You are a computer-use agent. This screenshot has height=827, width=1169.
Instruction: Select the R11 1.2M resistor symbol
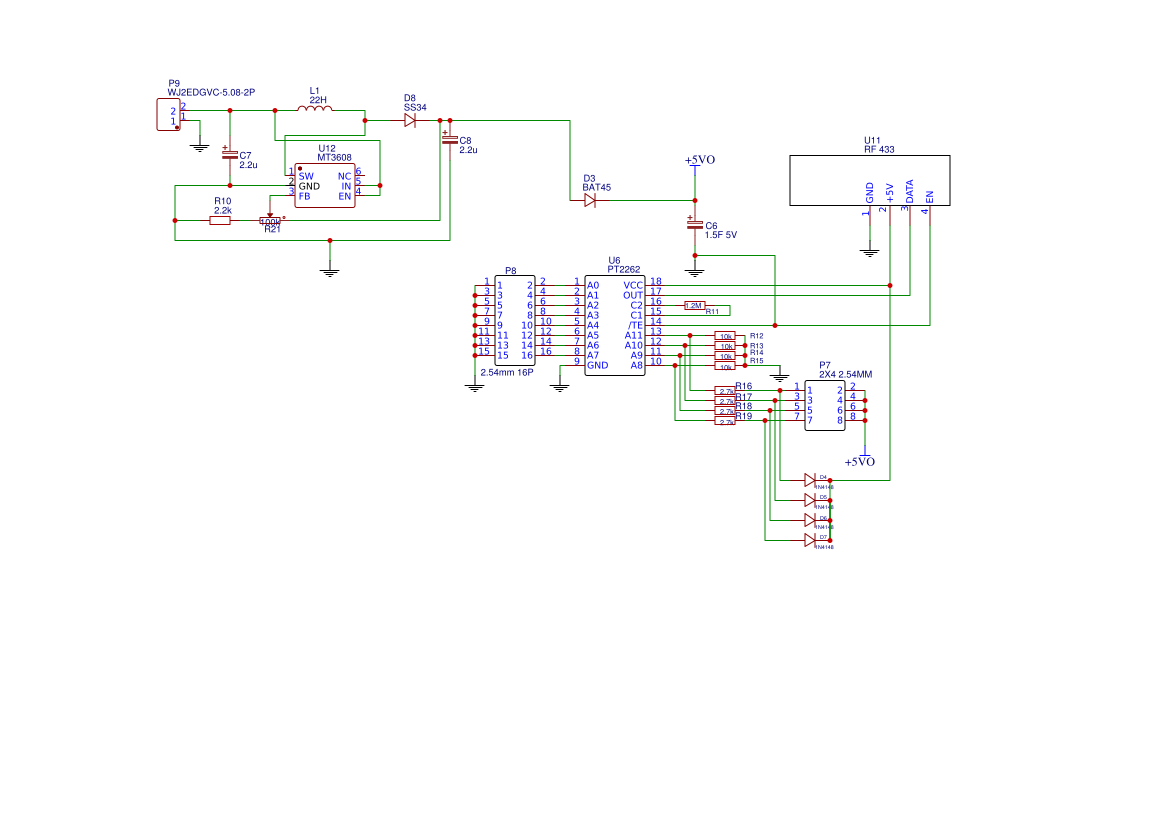point(694,305)
